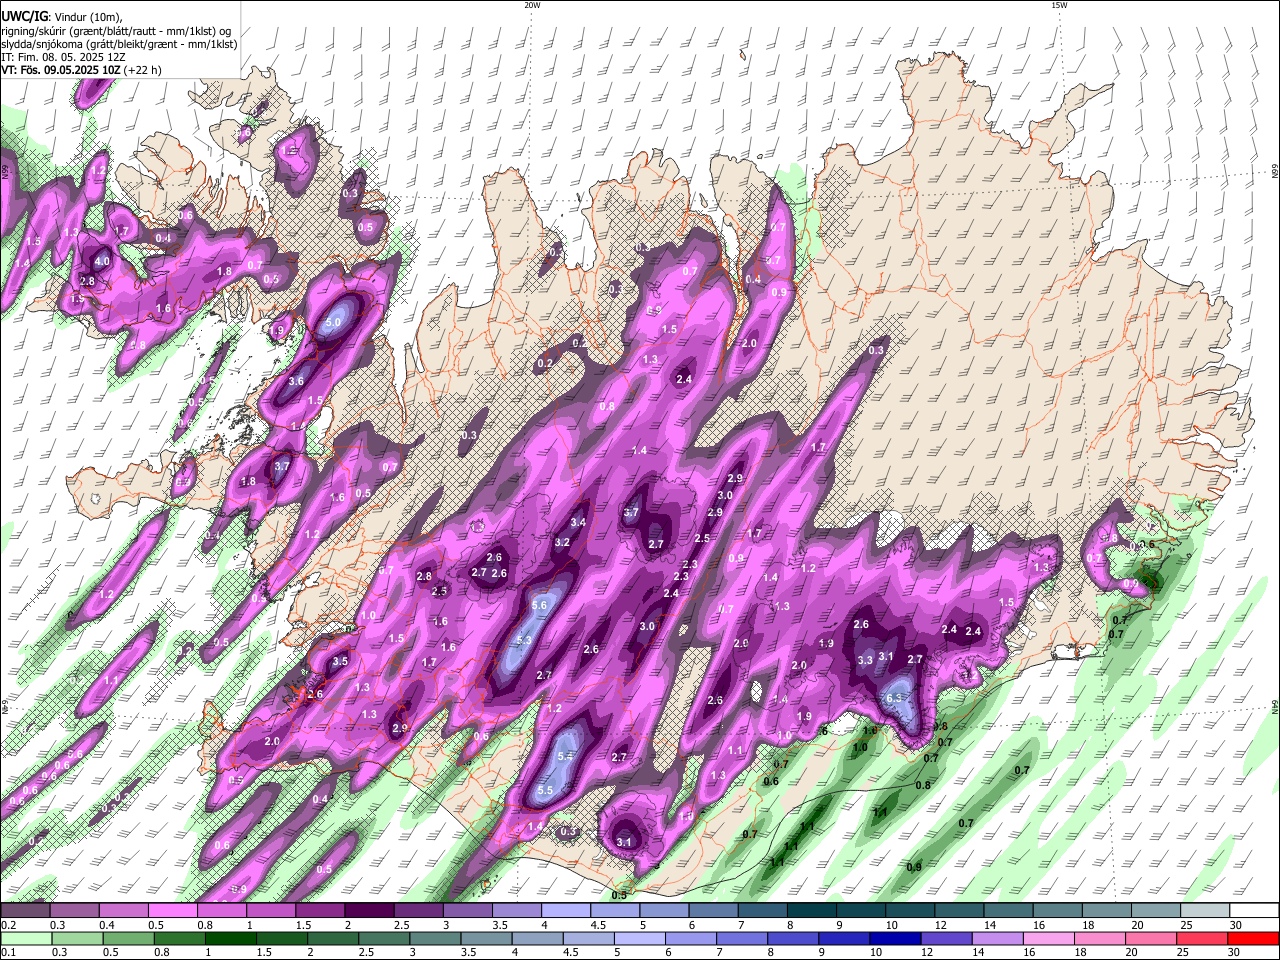Click the 'slydda/snjókoma' legend description line

click(119, 44)
